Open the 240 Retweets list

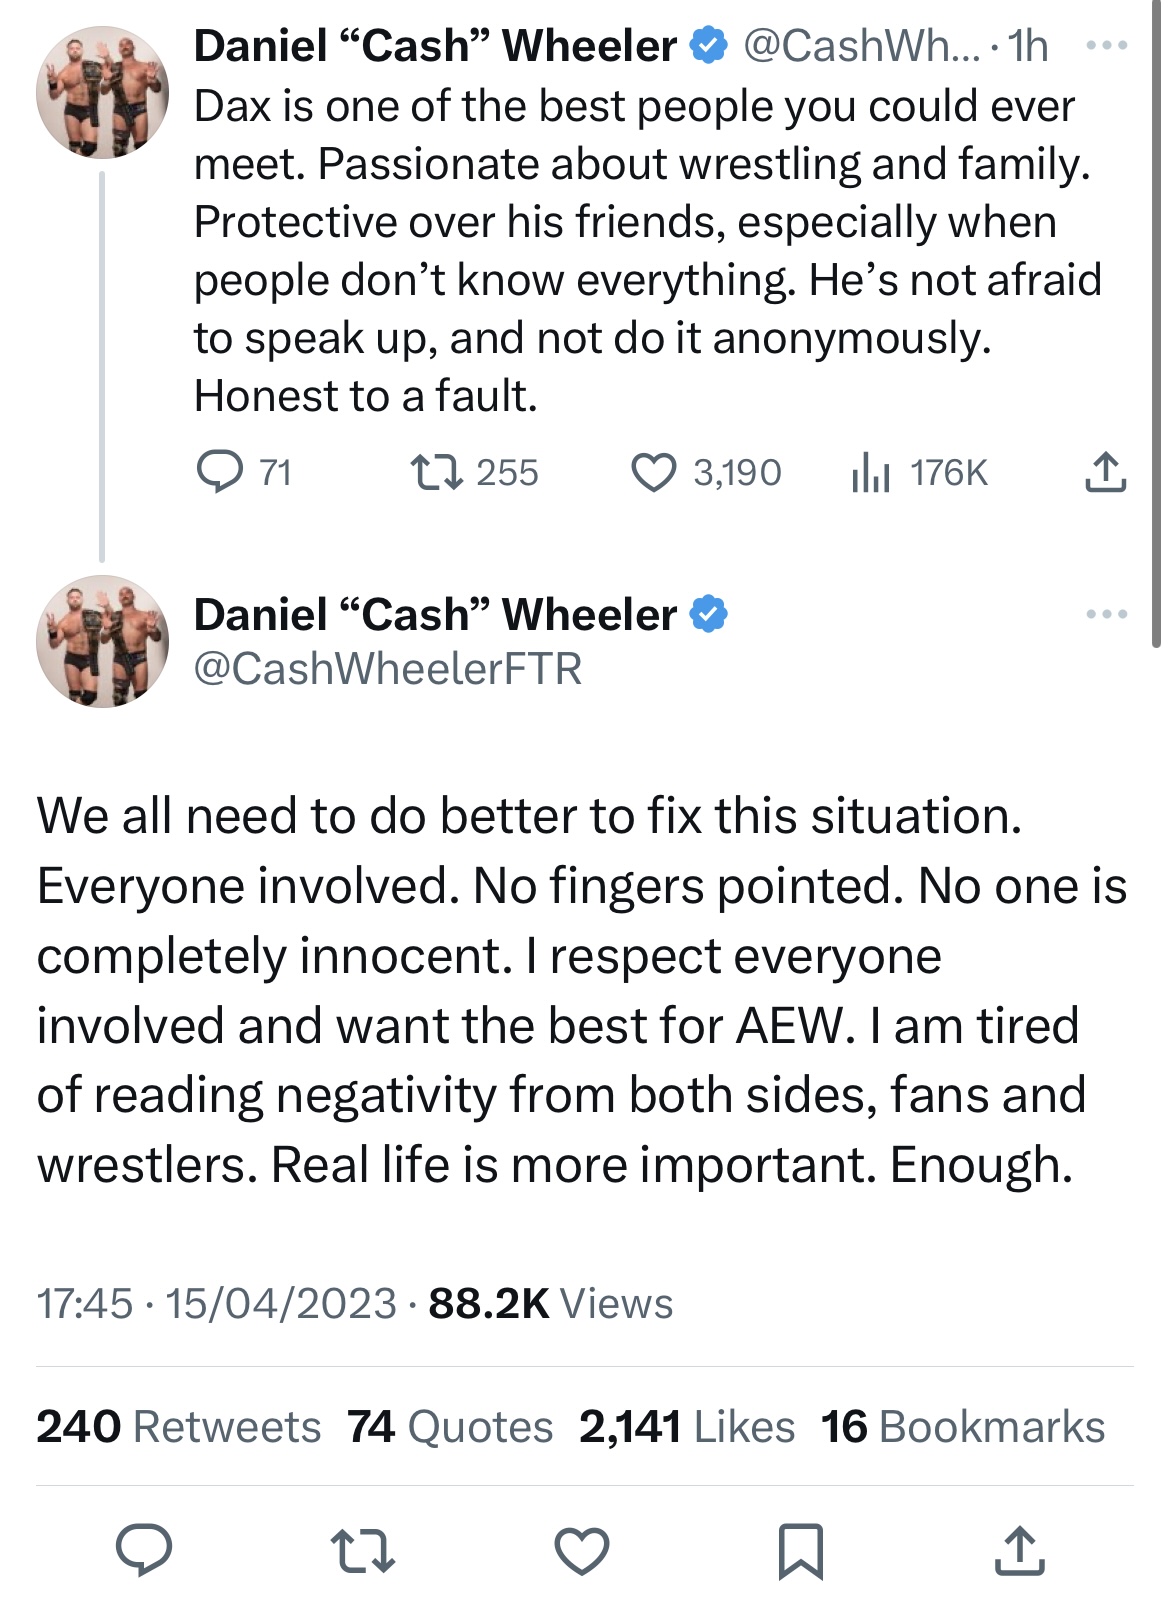pos(179,1427)
